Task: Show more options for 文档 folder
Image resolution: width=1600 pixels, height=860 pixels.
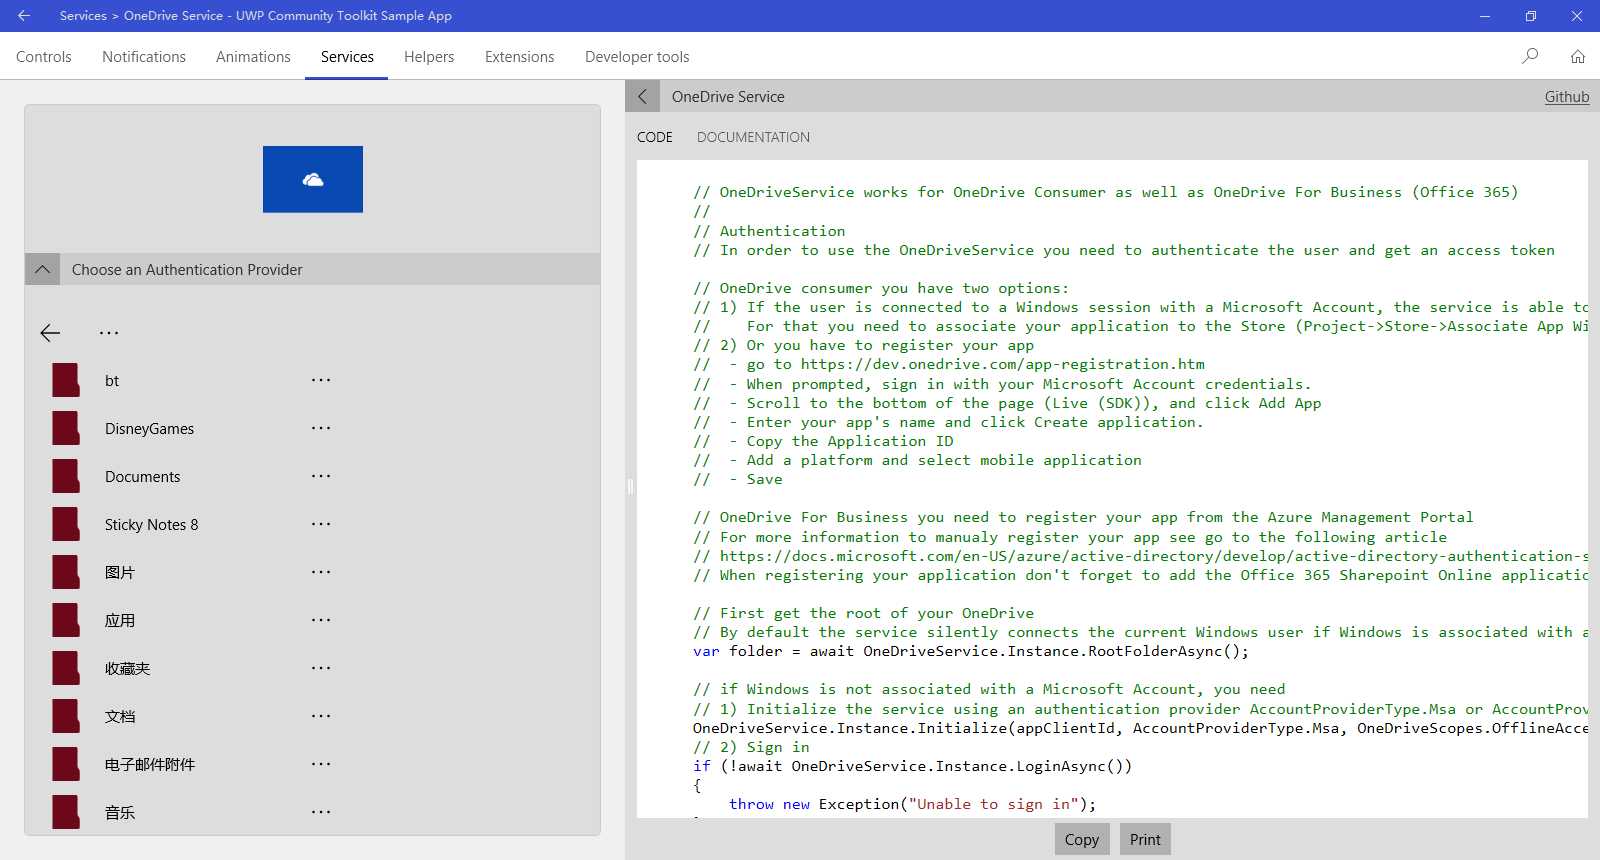Action: pos(321,716)
